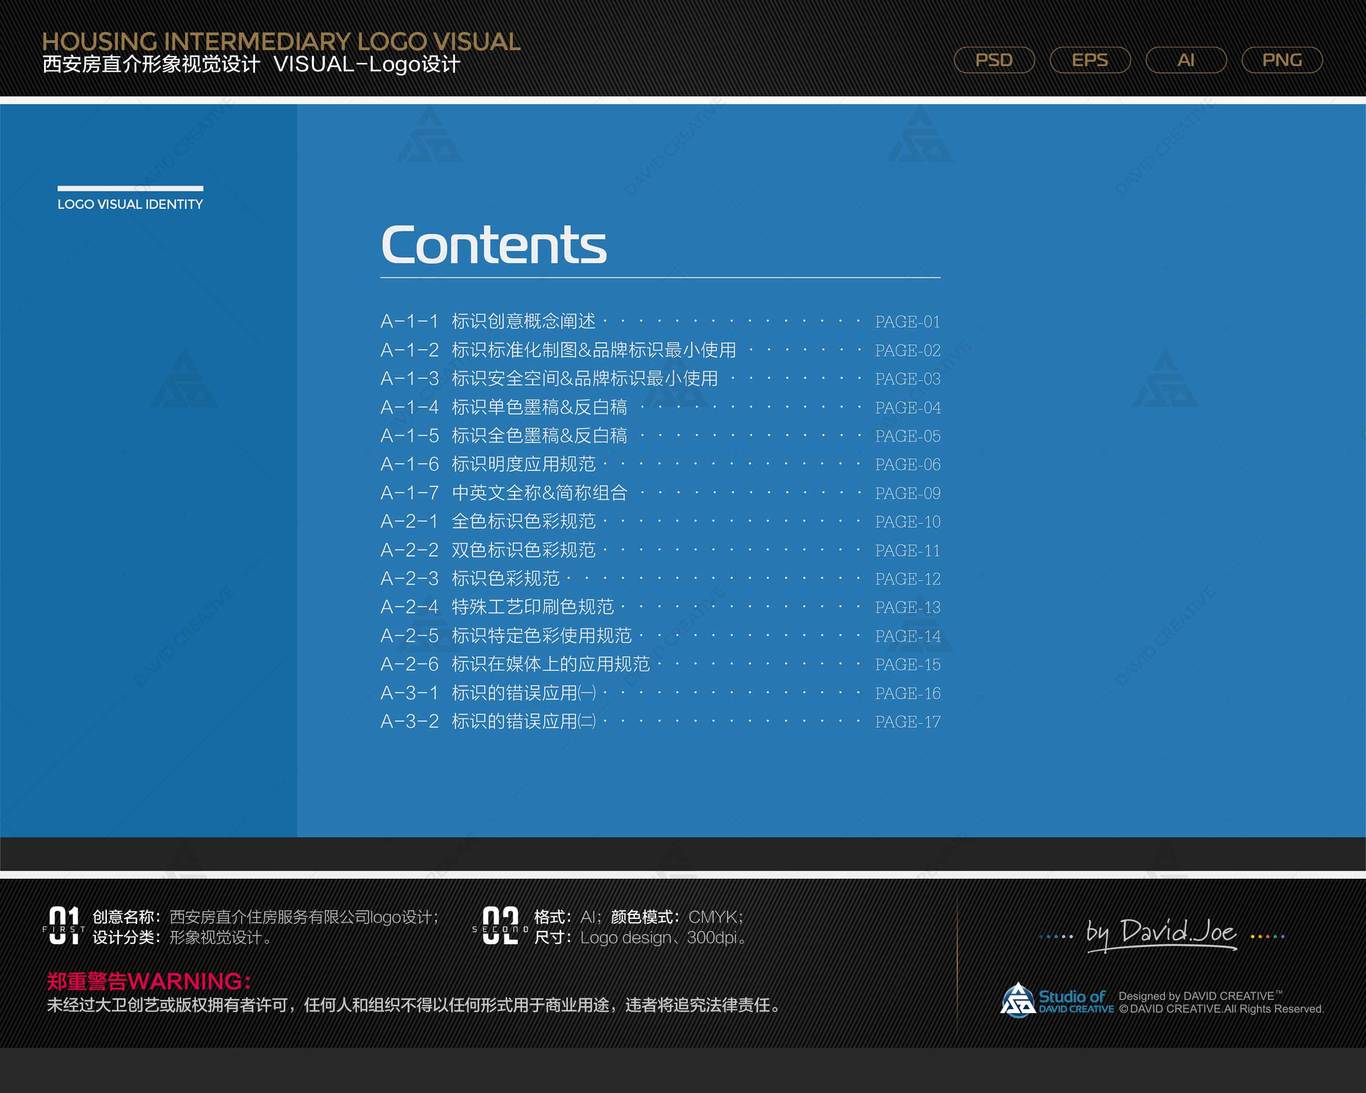Viewport: 1366px width, 1093px height.
Task: Click the 格式 AI 颜色模式 CMYK line
Action: click(x=639, y=917)
